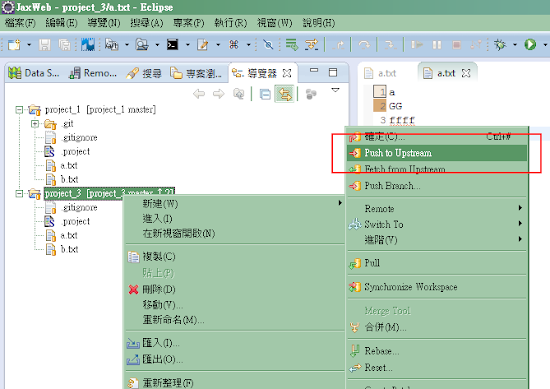Close the active a.txt editor tab
Screen dimensions: 550x389
pyautogui.click(x=466, y=73)
